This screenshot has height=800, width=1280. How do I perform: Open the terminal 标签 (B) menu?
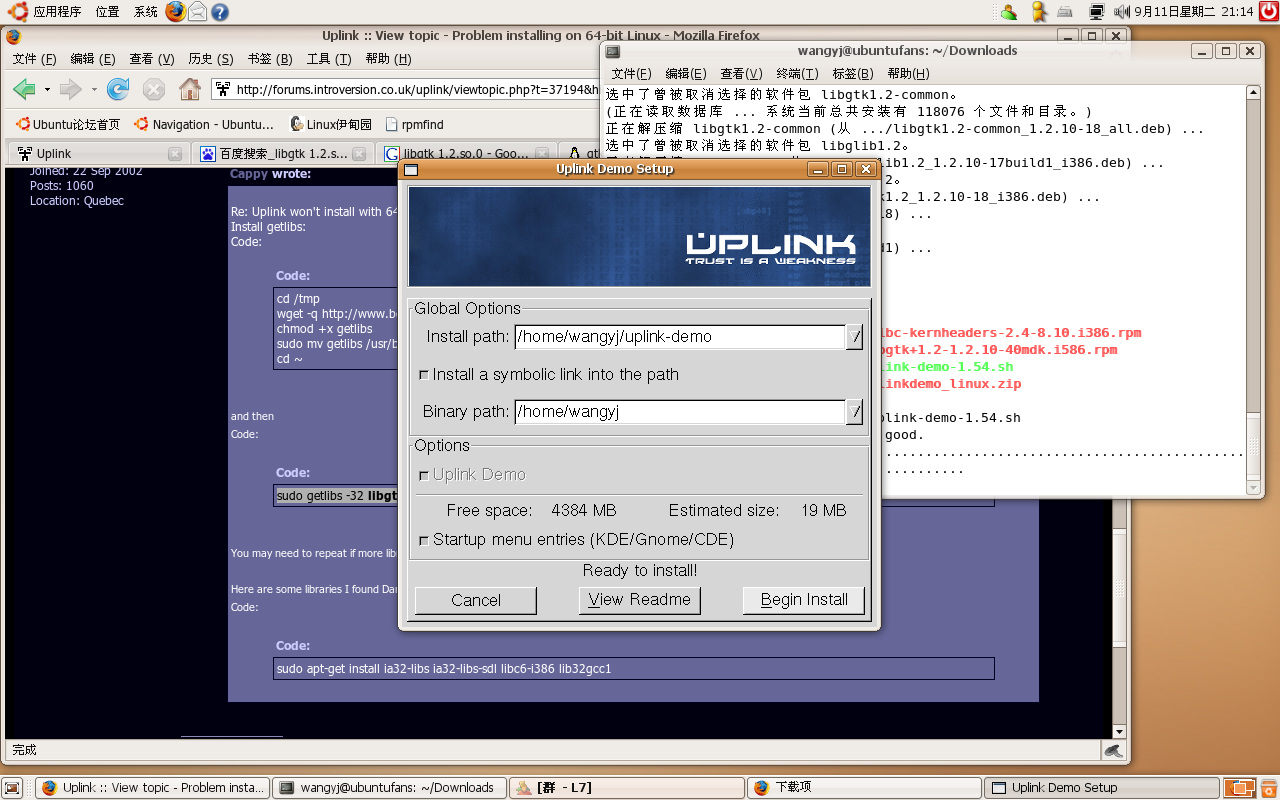tap(853, 74)
